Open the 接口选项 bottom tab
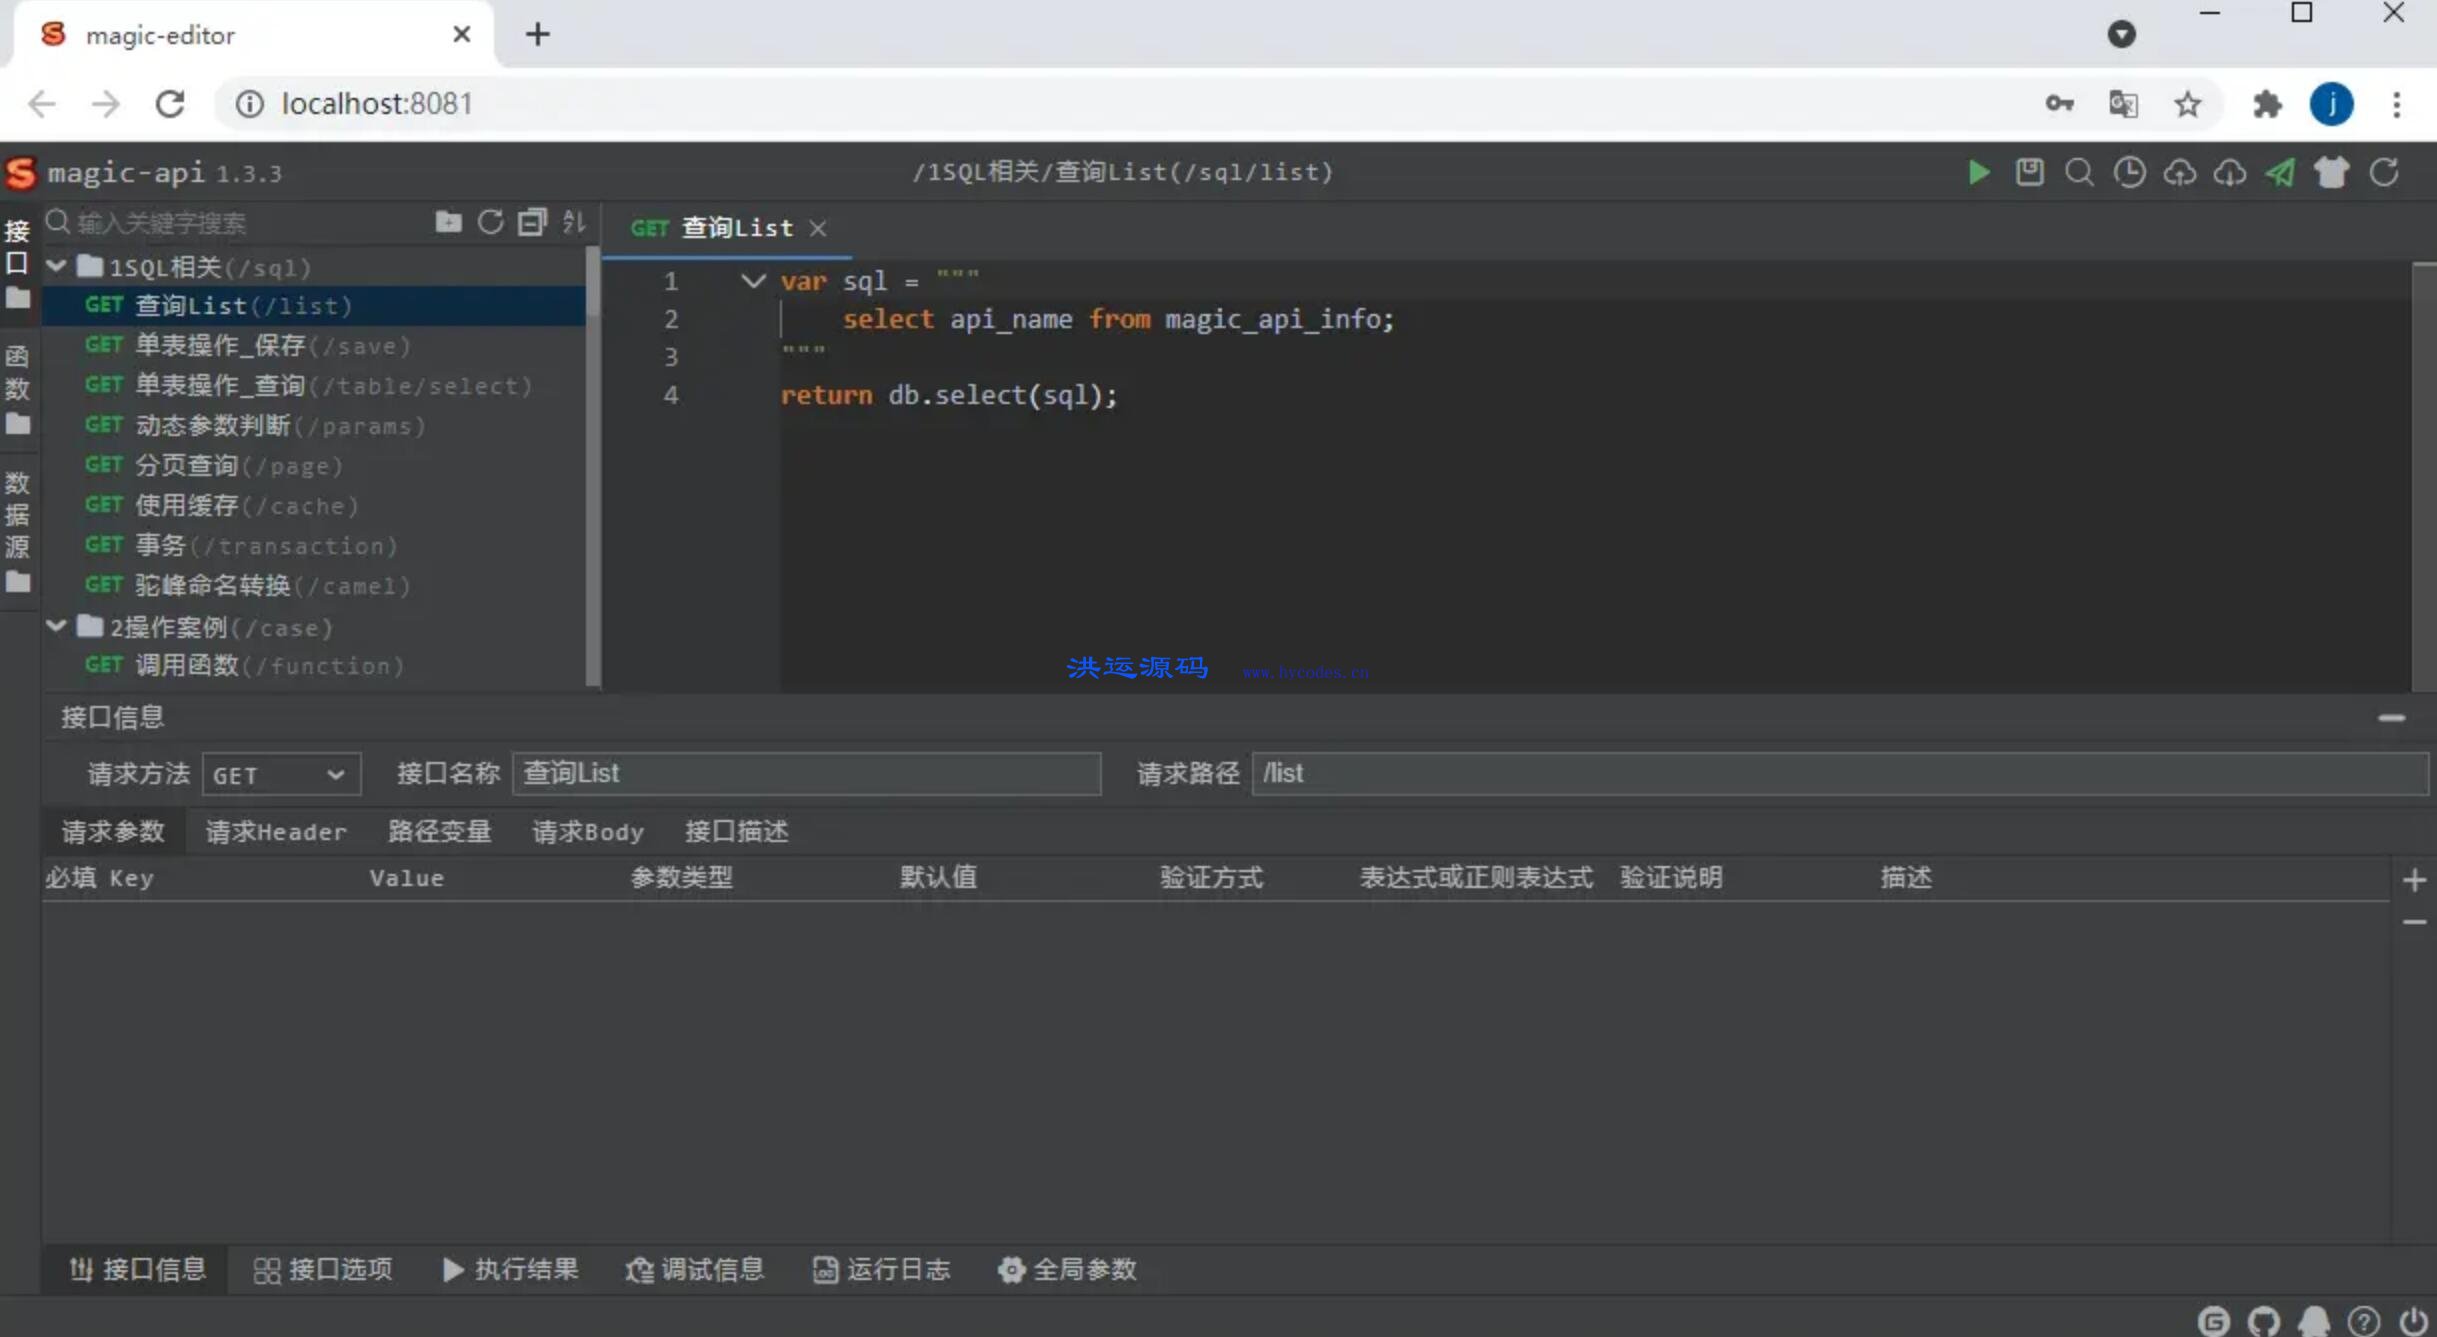 pyautogui.click(x=323, y=1269)
